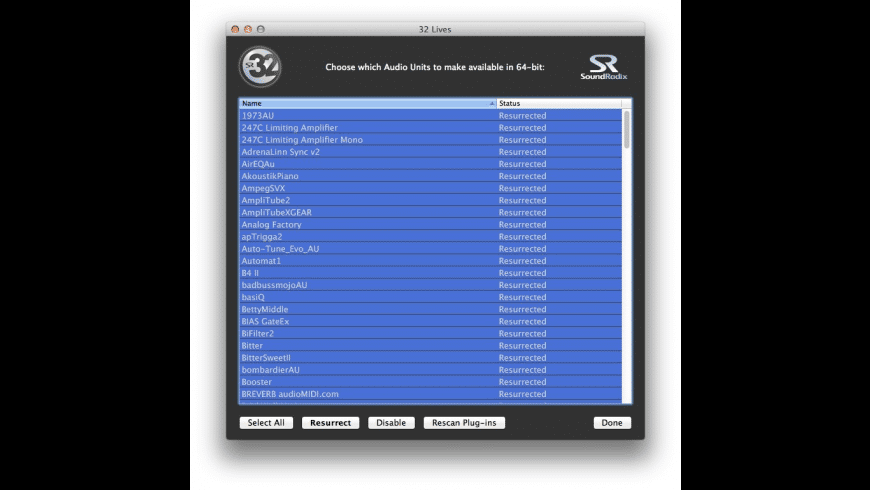Select the apTrigga2 entry

[431, 237]
